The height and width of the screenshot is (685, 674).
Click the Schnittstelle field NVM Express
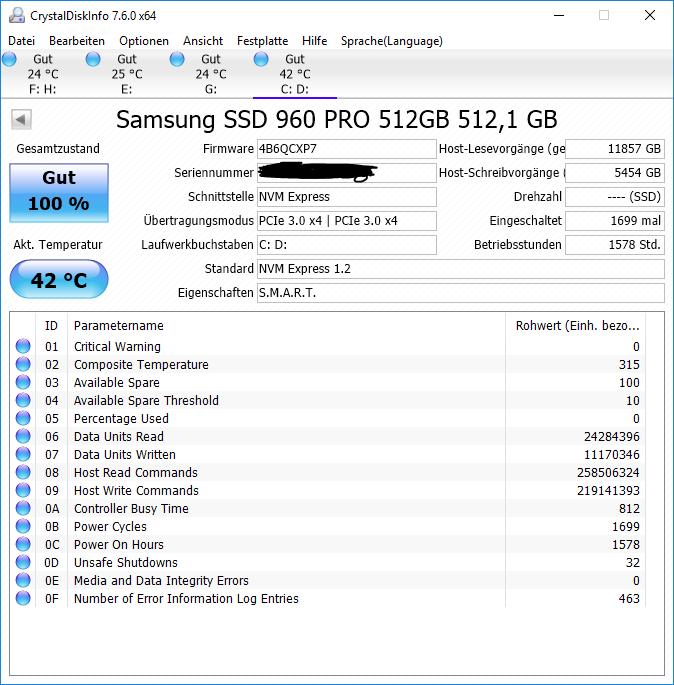click(346, 197)
